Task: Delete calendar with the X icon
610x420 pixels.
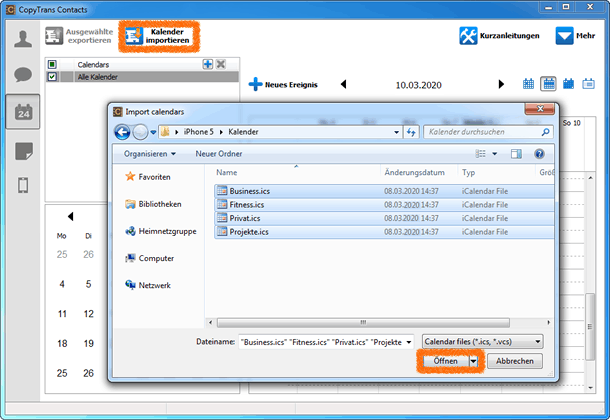Action: 221,64
